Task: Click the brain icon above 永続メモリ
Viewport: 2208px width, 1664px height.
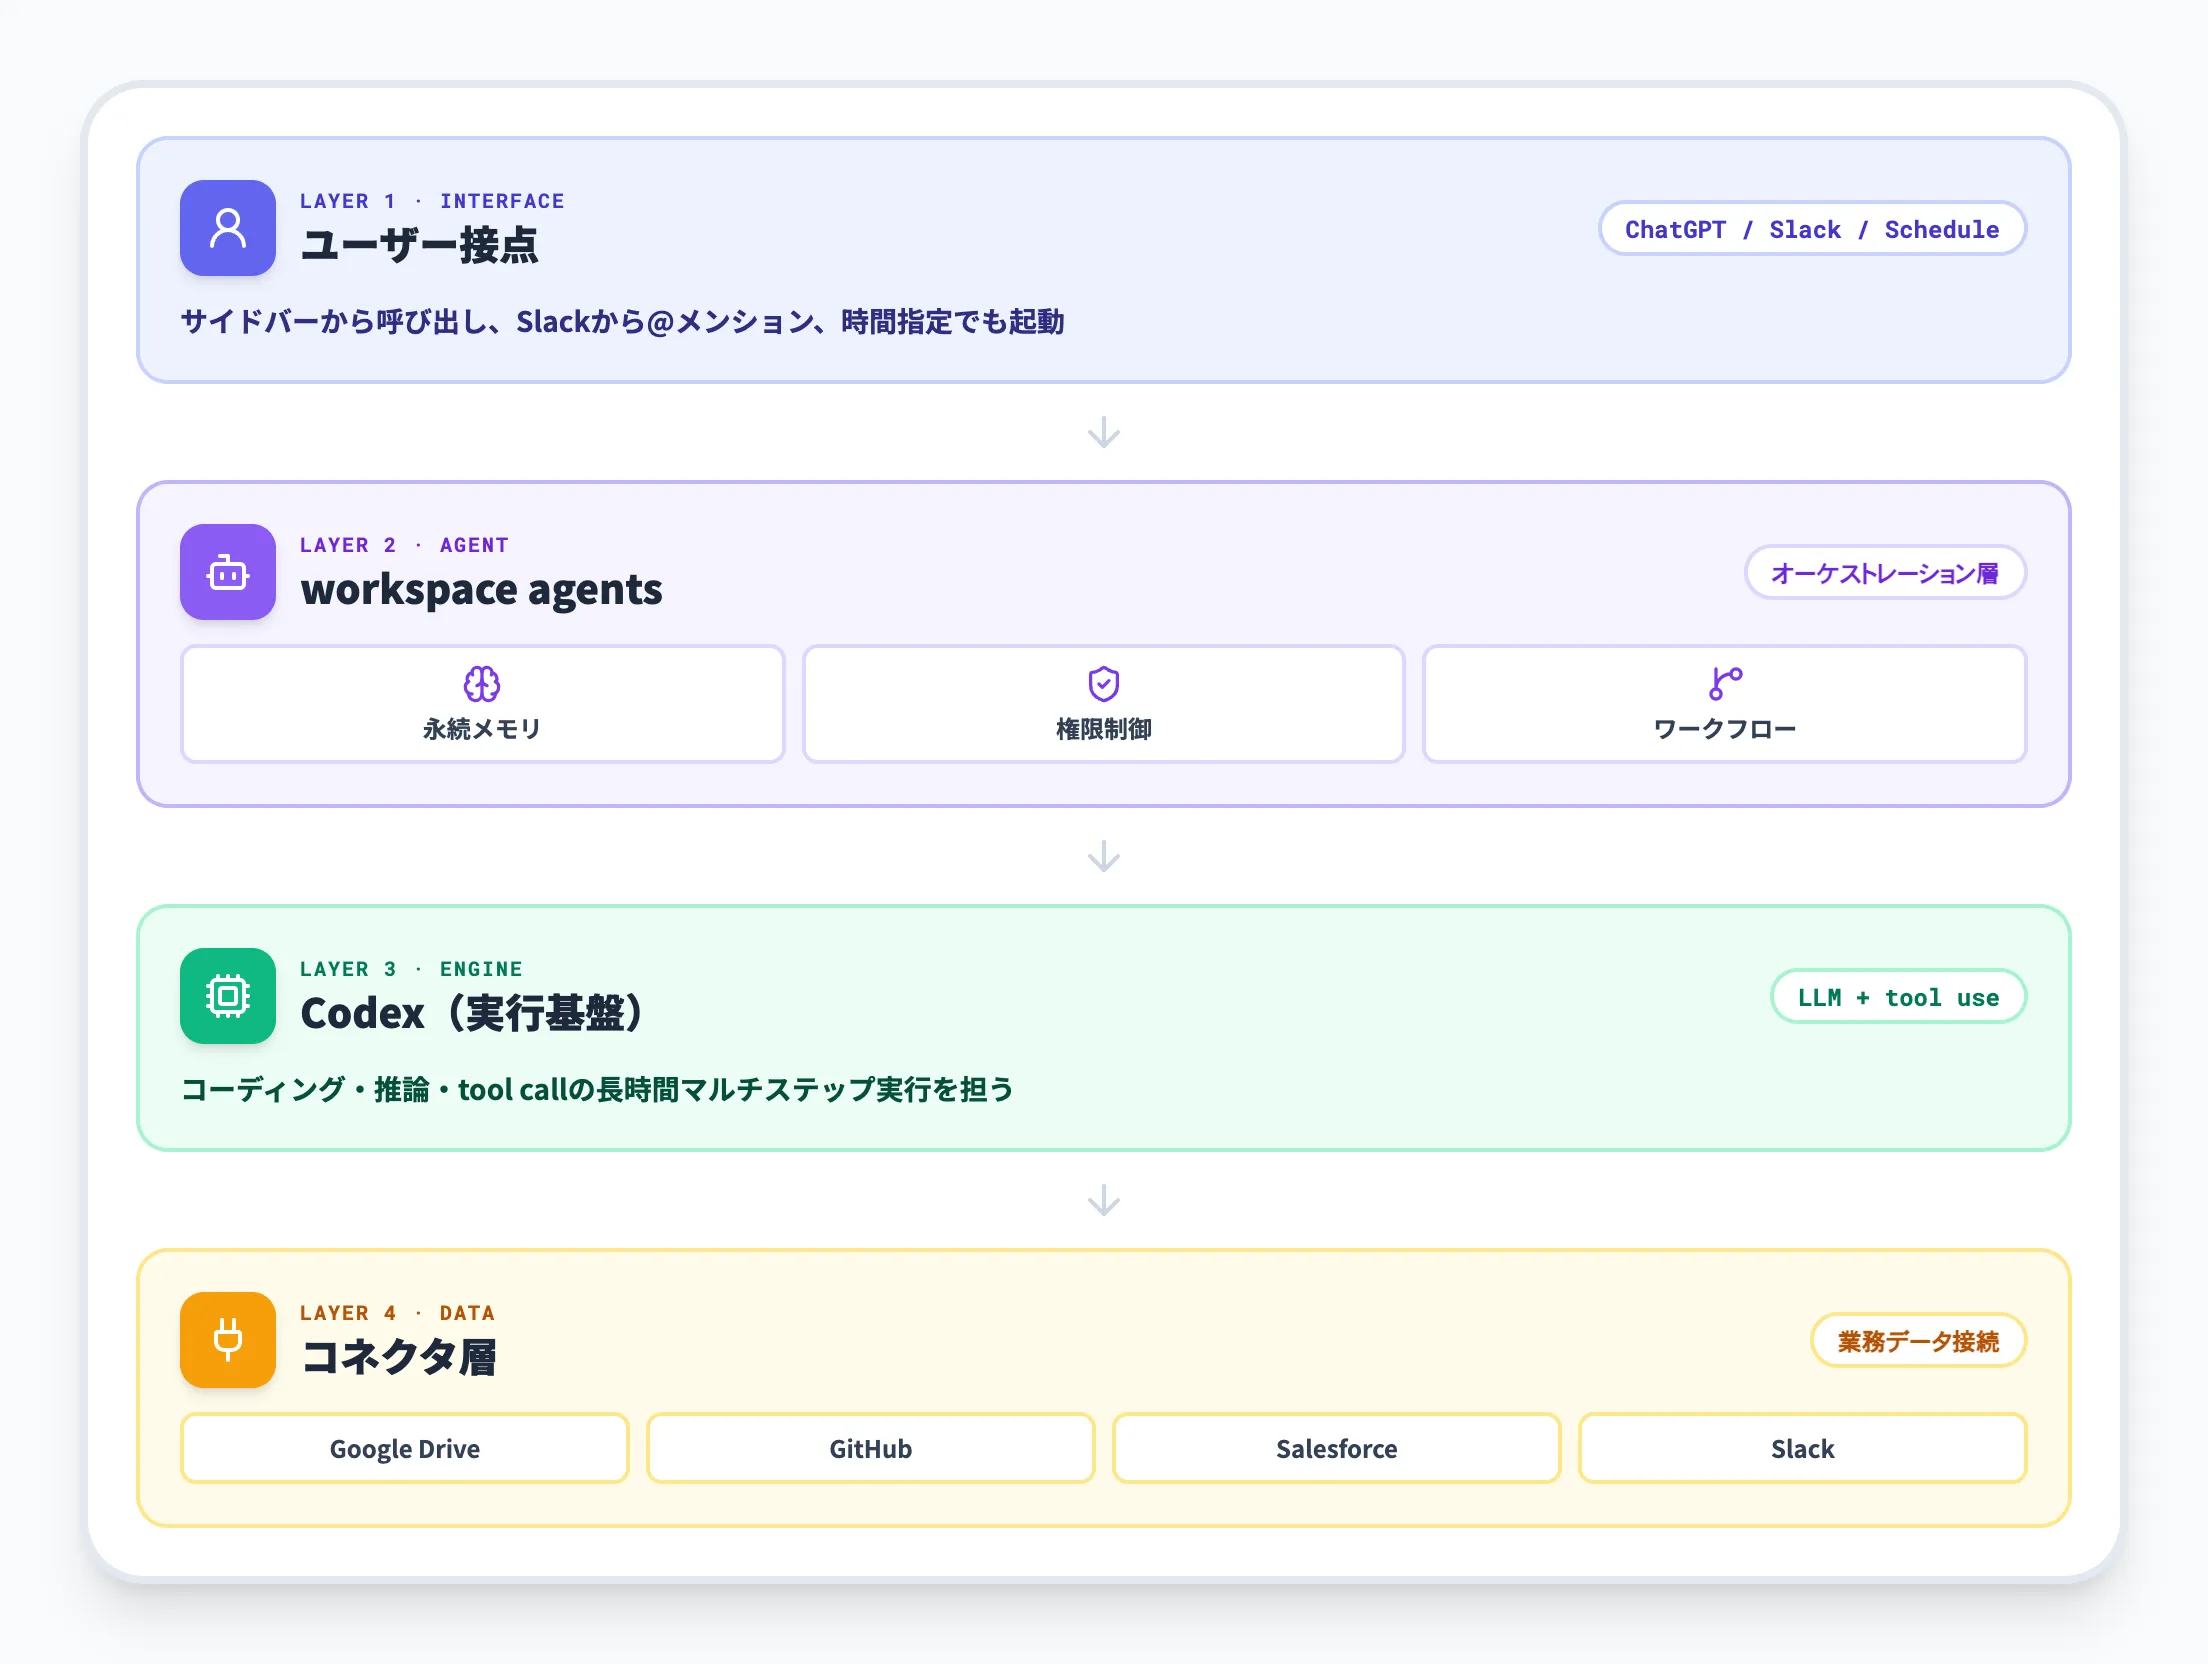Action: pyautogui.click(x=483, y=683)
